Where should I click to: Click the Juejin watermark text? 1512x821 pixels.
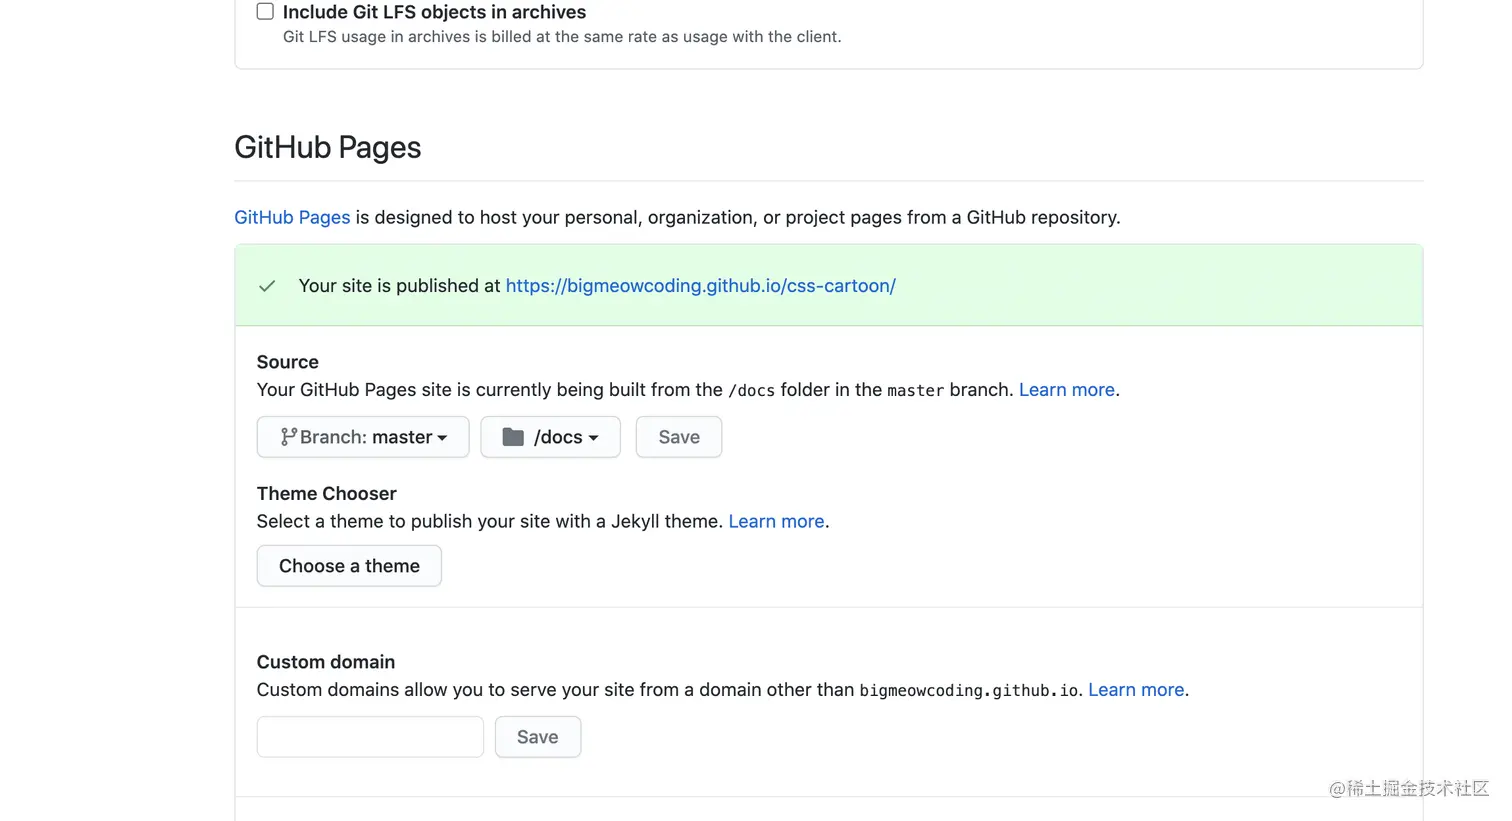point(1408,789)
